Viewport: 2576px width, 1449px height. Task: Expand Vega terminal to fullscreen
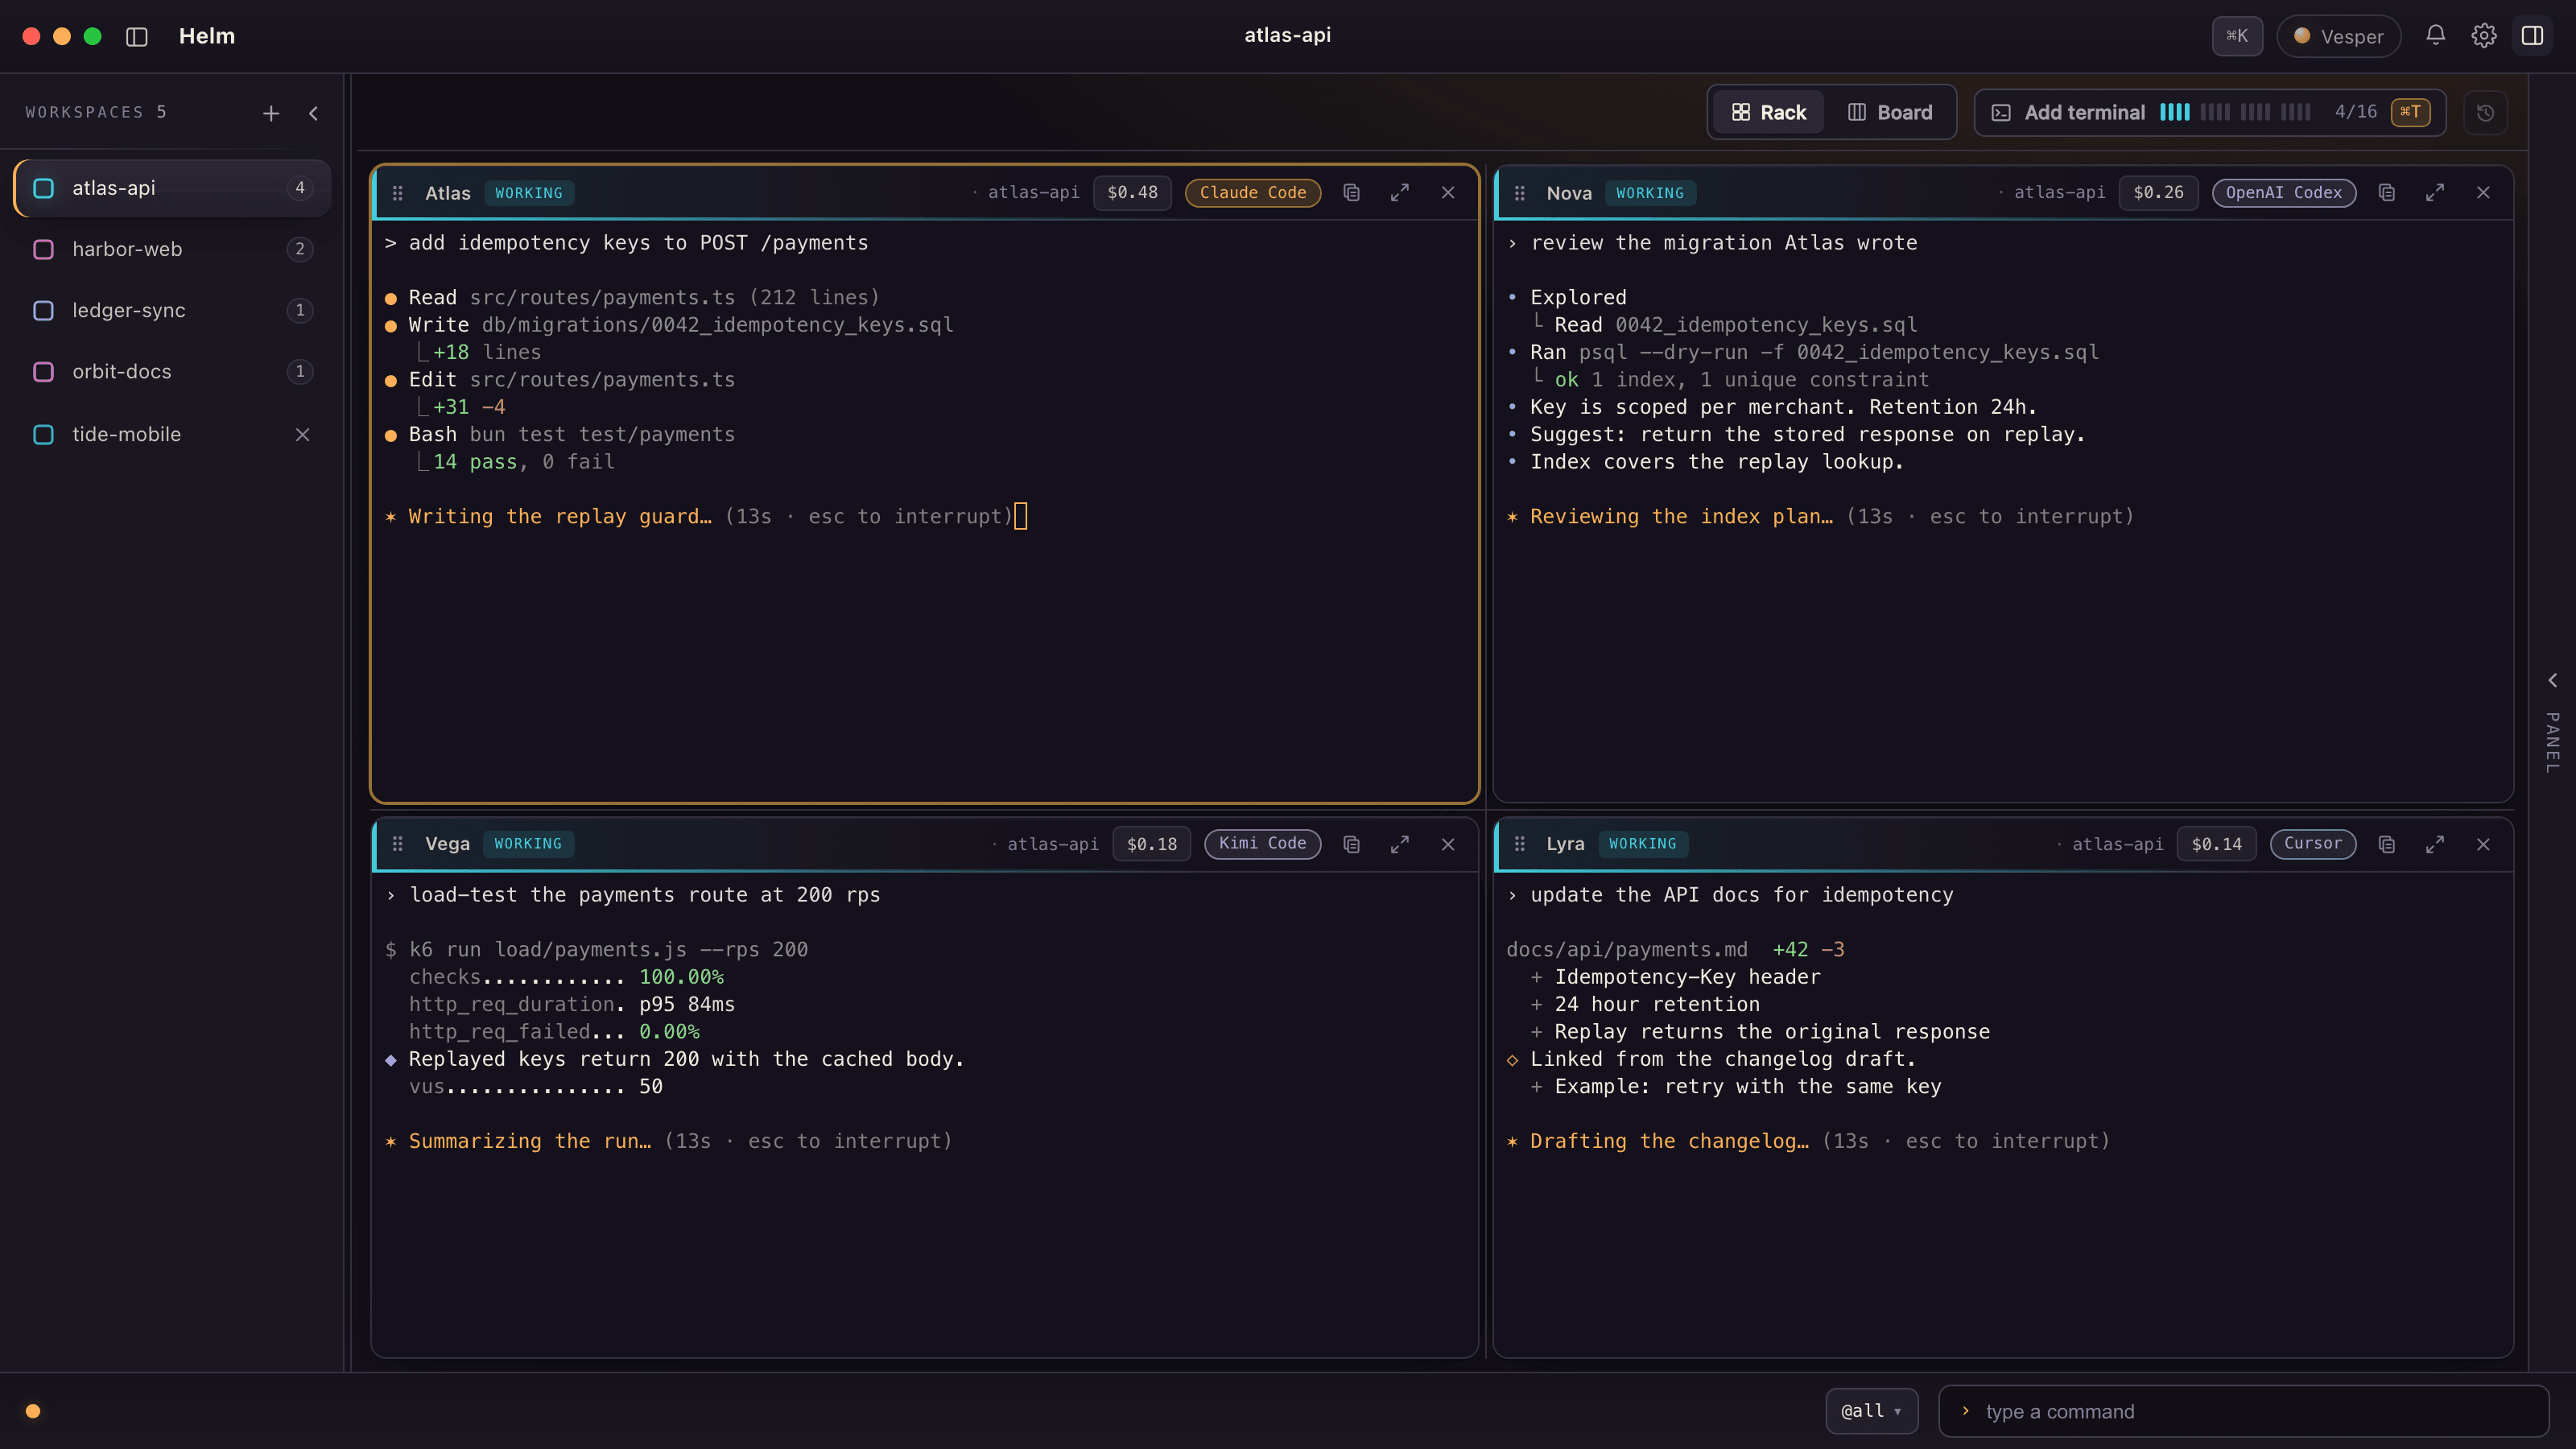point(1399,844)
